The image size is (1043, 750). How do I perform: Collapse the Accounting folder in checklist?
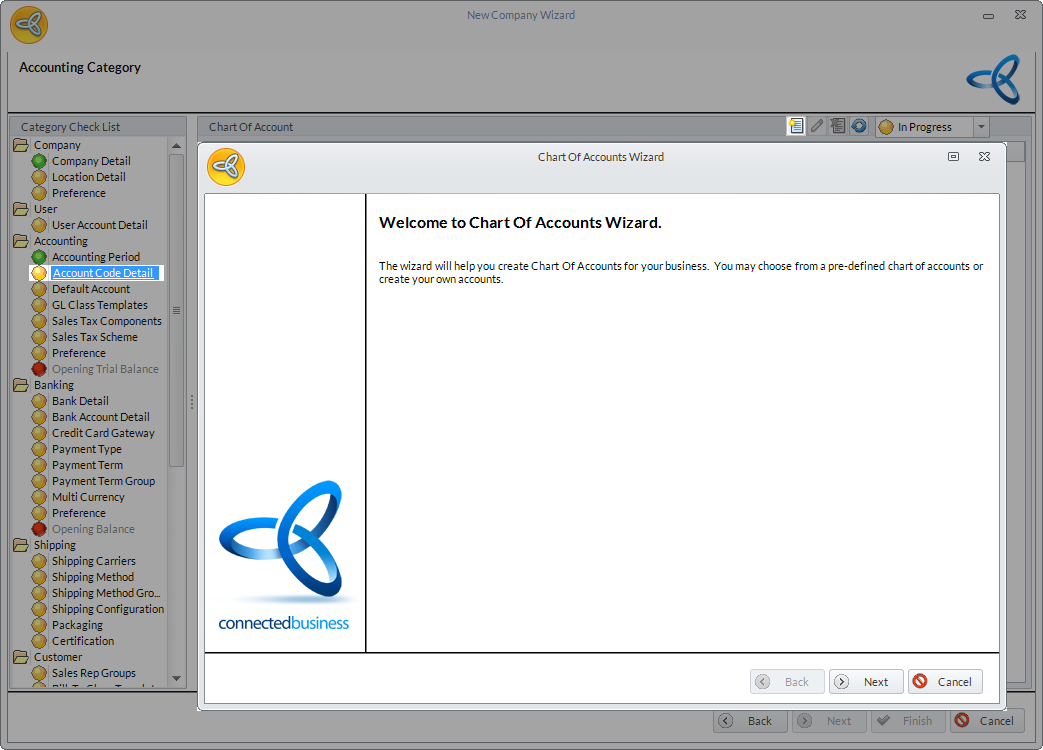click(21, 241)
